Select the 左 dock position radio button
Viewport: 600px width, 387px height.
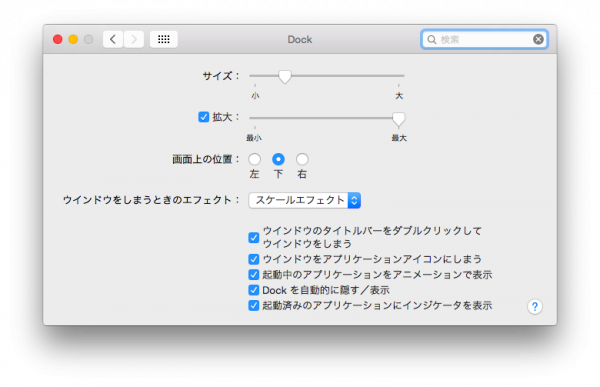click(254, 159)
